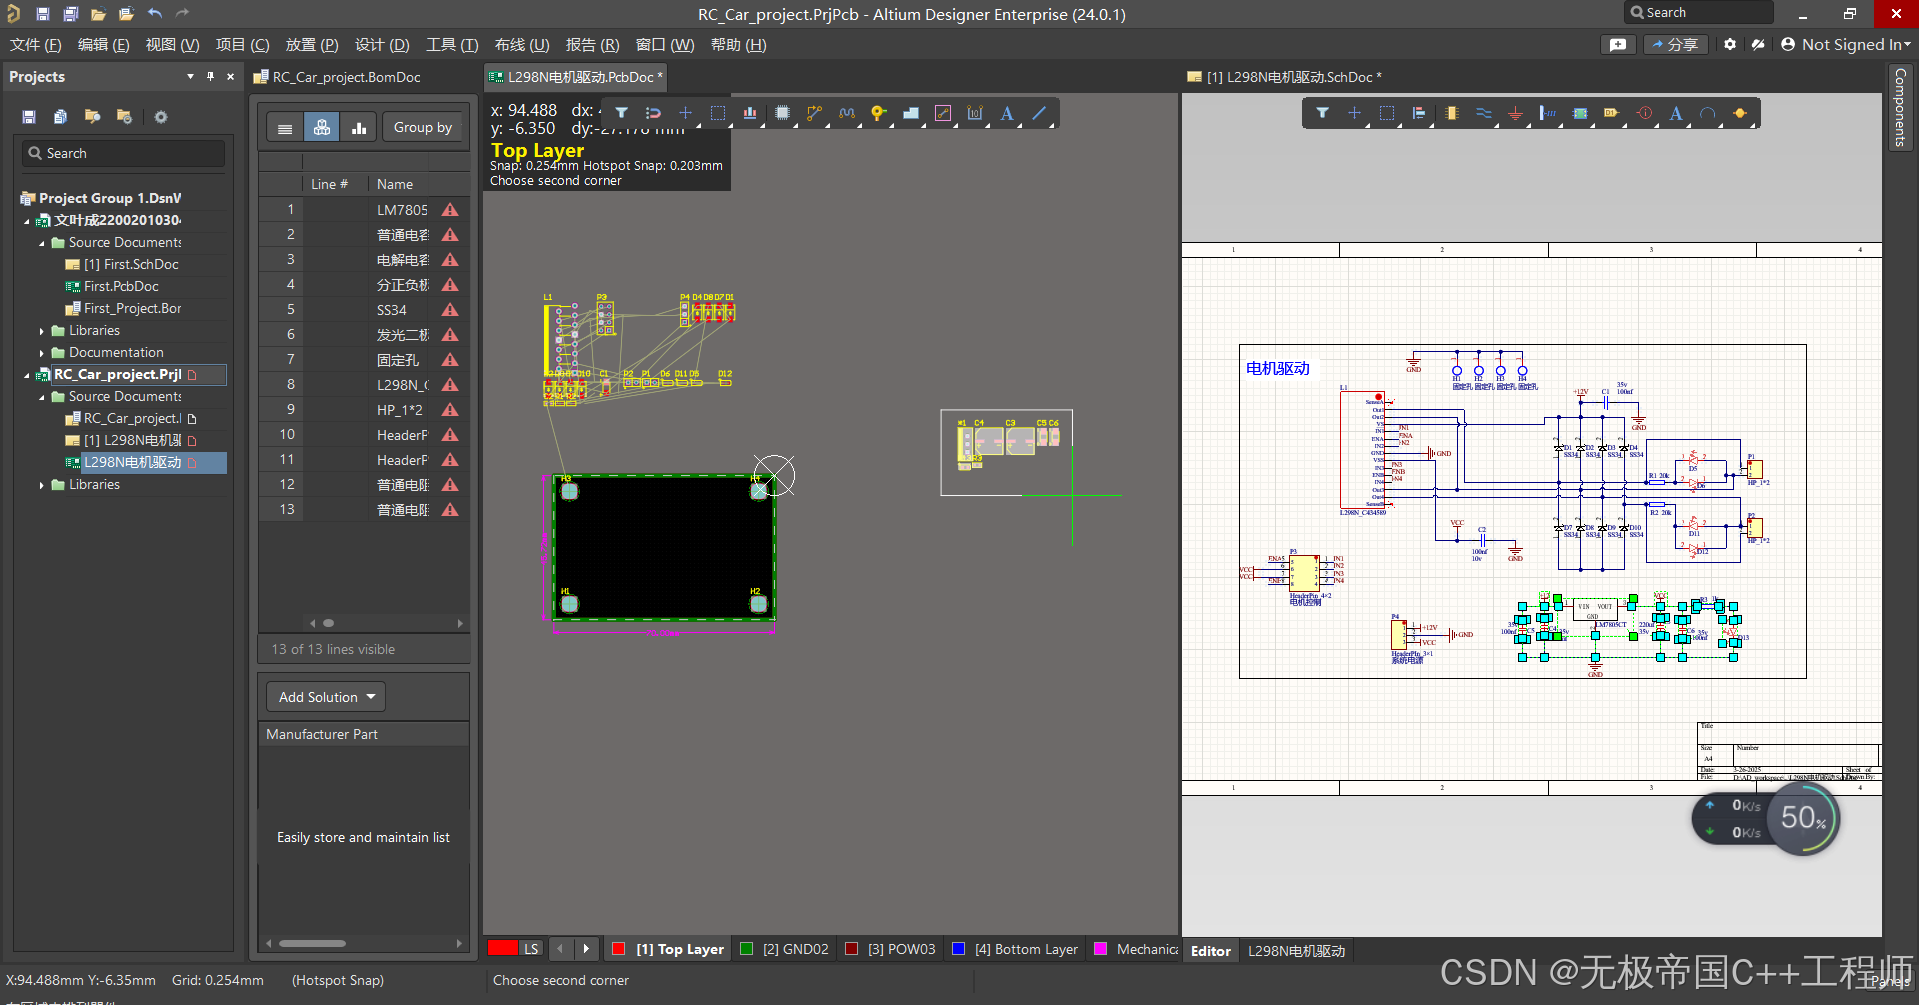Switch to L298N电机驱动.SchDoc tab
The height and width of the screenshot is (1005, 1919).
click(x=1285, y=77)
